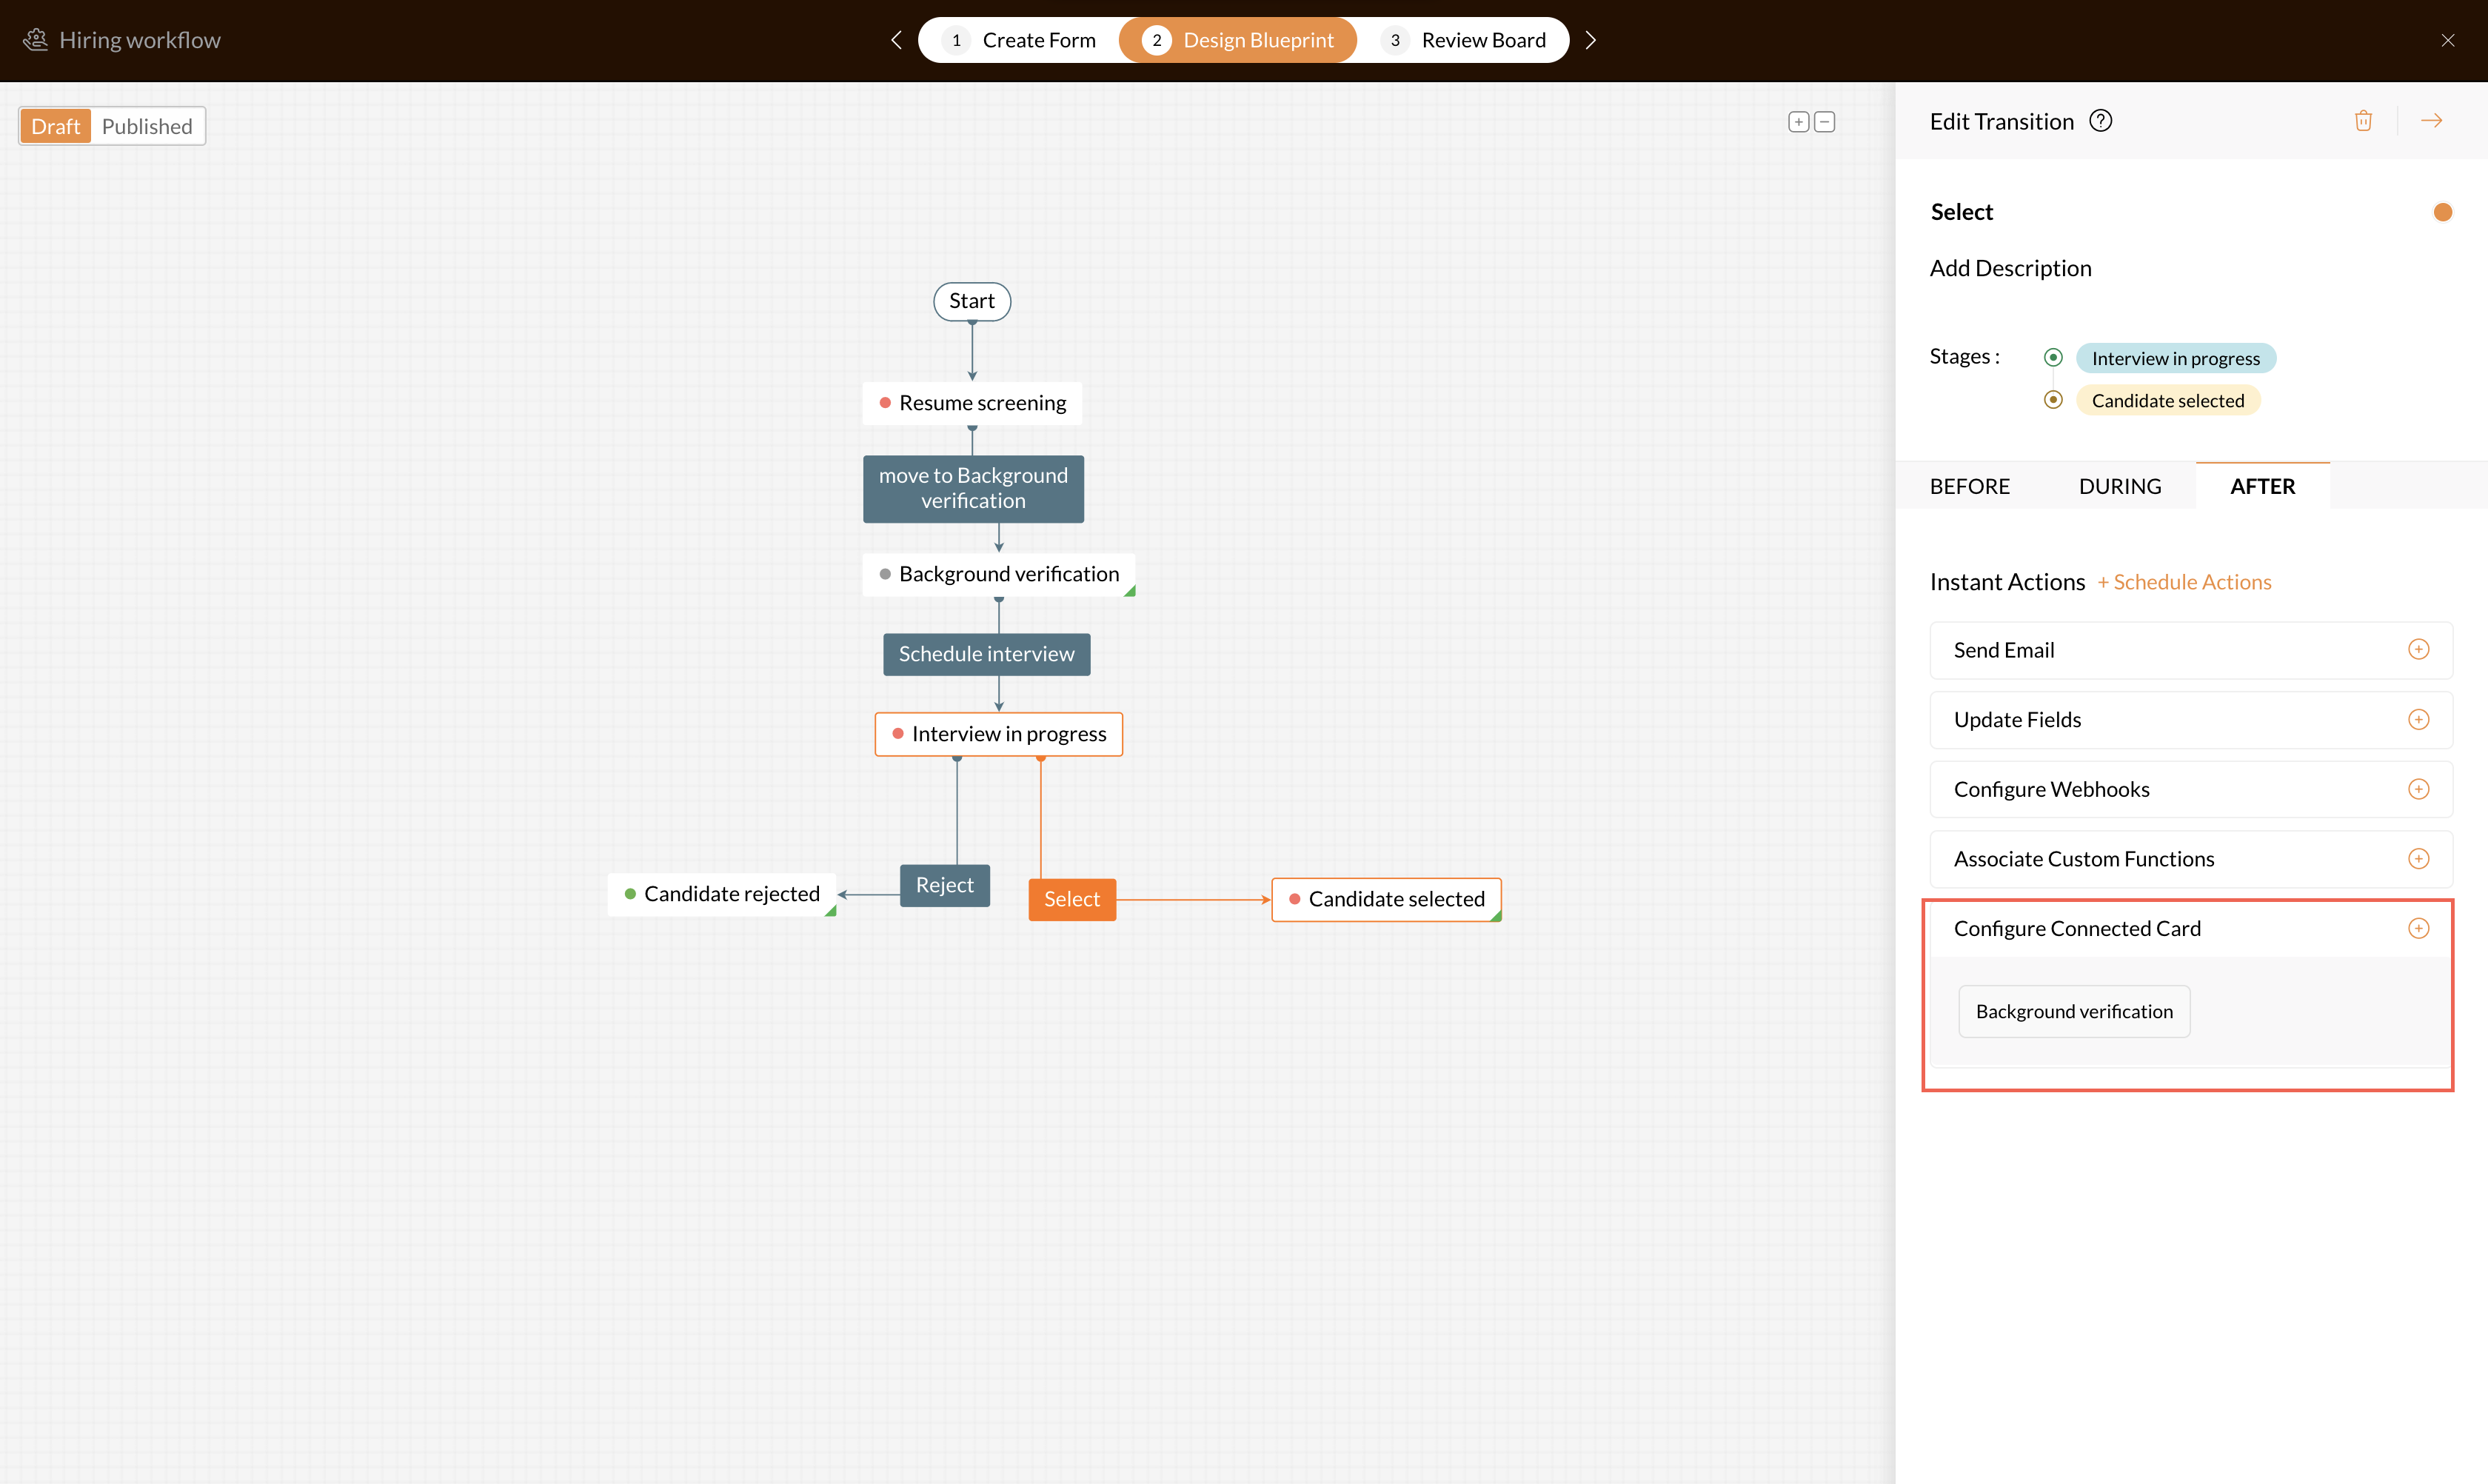Viewport: 2488px width, 1484px height.
Task: Select the Draft mode toggle
Action: pyautogui.click(x=55, y=126)
